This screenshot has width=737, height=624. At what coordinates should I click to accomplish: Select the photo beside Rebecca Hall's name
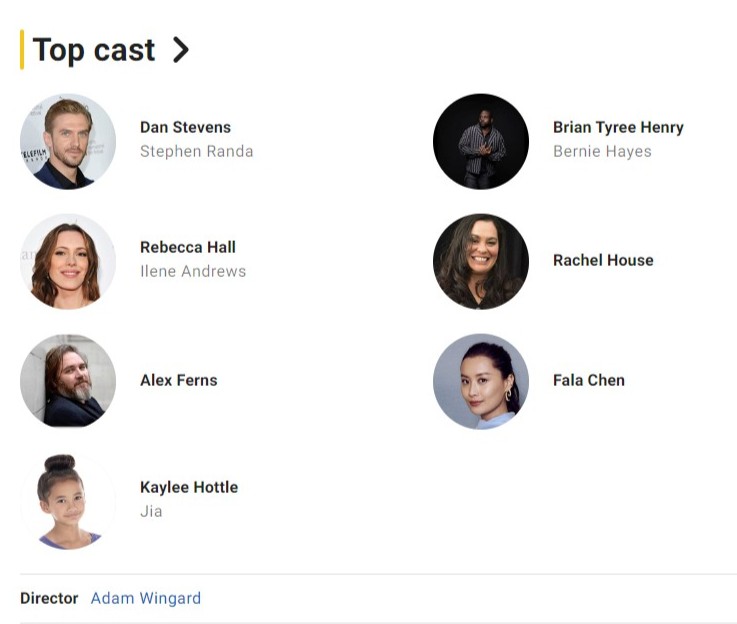[68, 261]
